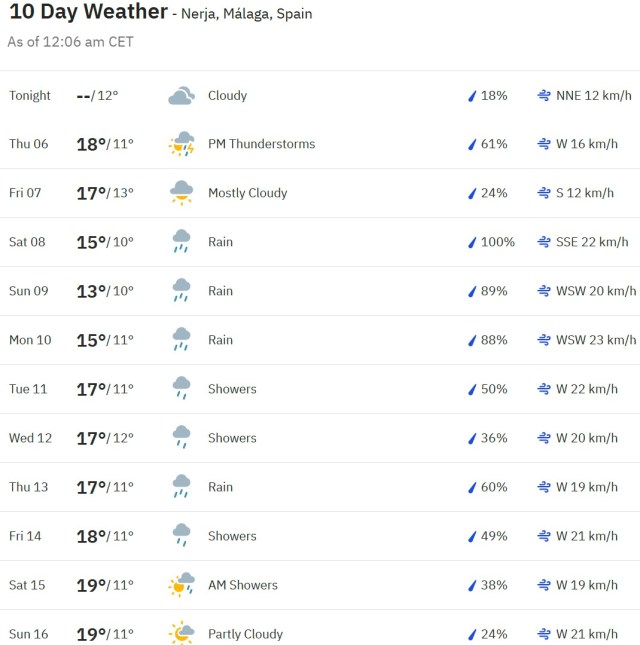Click the 10 Day Weather heading

(88, 12)
